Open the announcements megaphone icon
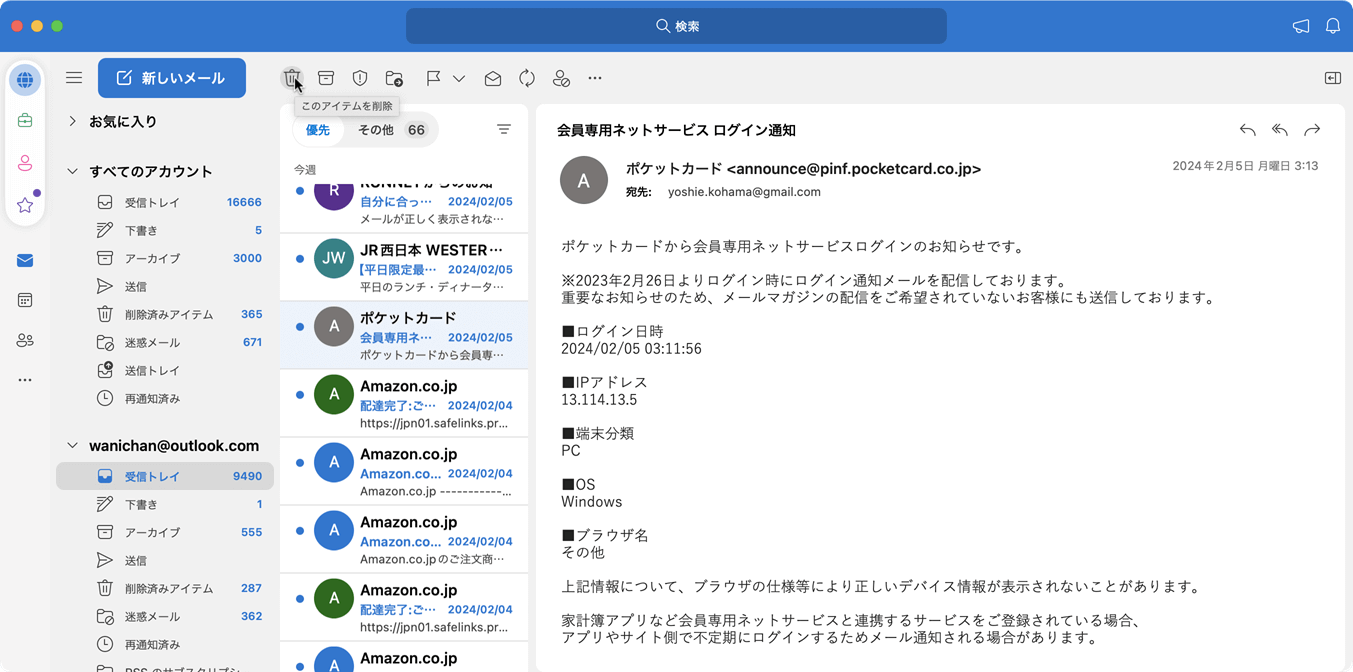This screenshot has height=672, width=1353. pyautogui.click(x=1301, y=26)
